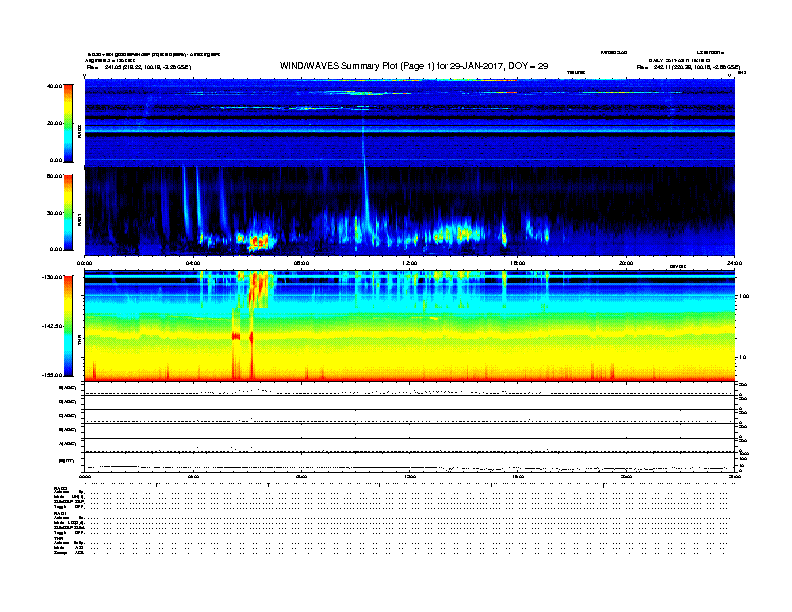
Task: Click the WIND/WAVES Summary Plot title
Action: pos(414,66)
